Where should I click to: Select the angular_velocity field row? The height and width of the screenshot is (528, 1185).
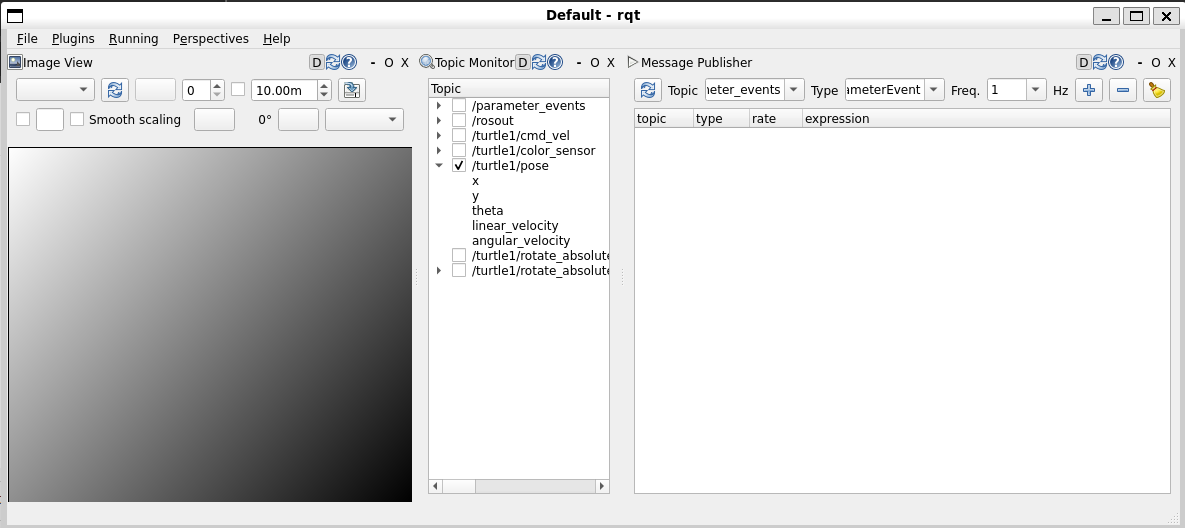[x=521, y=240]
